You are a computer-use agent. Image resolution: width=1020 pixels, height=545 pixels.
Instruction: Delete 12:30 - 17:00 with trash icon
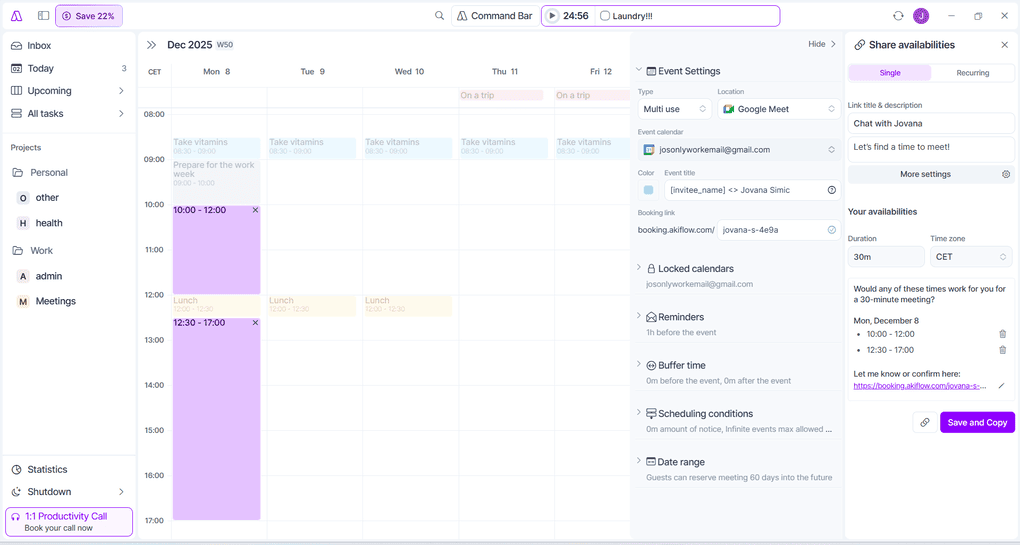(1002, 350)
